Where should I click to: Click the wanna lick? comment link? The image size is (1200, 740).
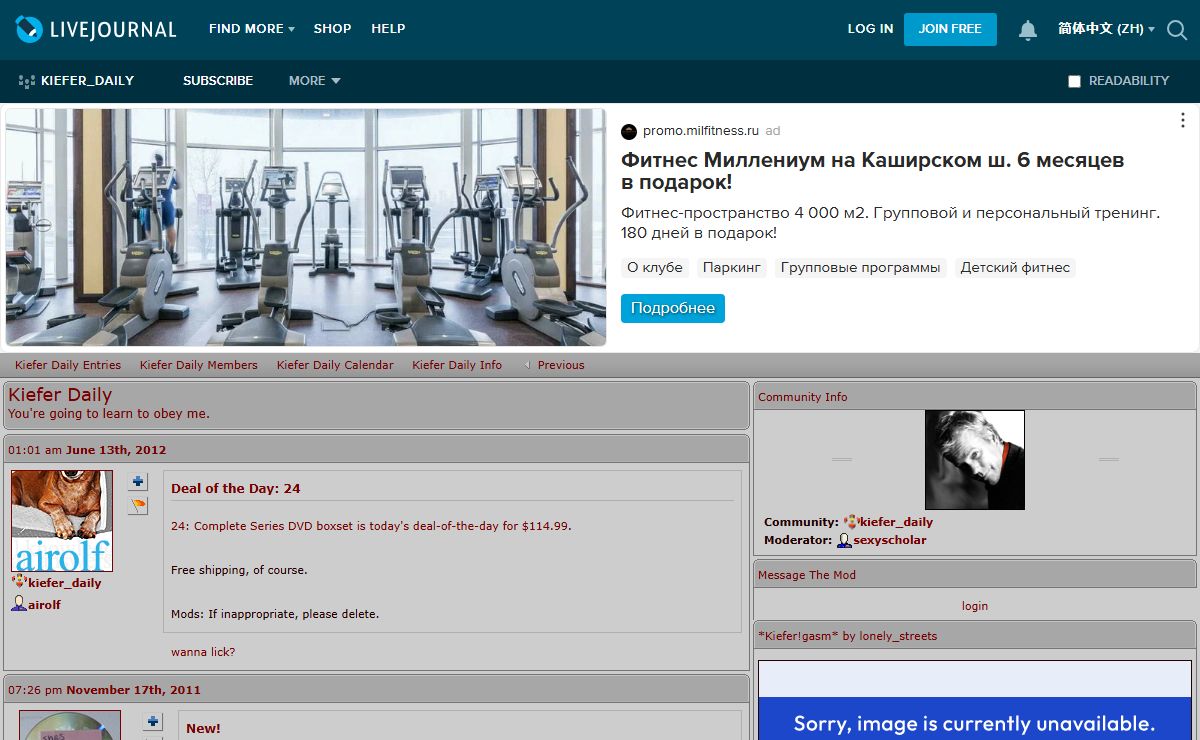pos(203,652)
